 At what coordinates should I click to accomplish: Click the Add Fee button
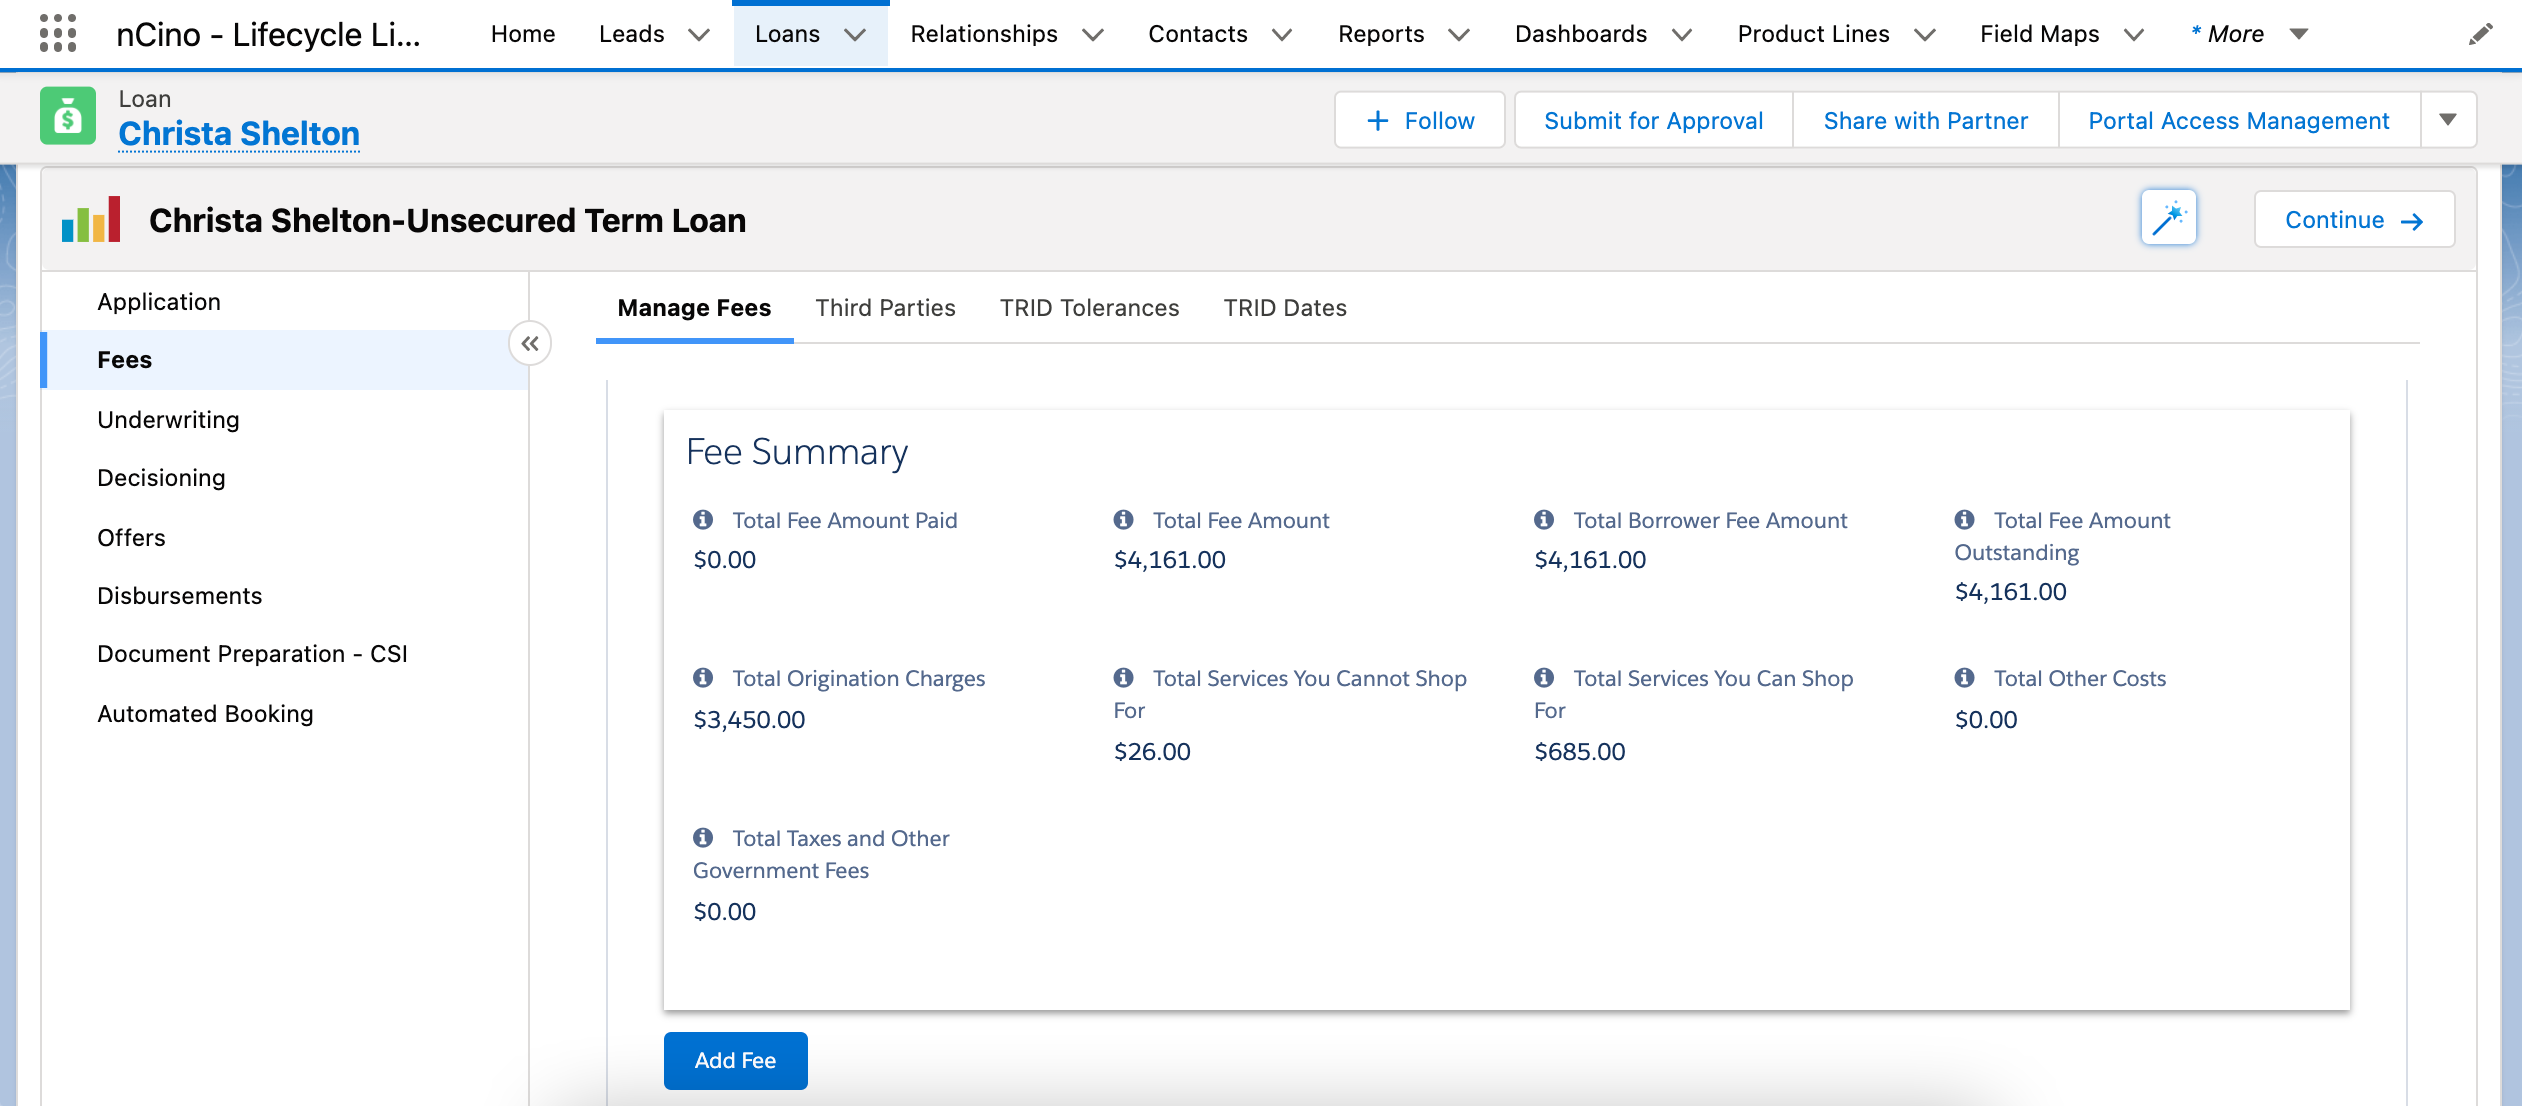click(x=736, y=1060)
